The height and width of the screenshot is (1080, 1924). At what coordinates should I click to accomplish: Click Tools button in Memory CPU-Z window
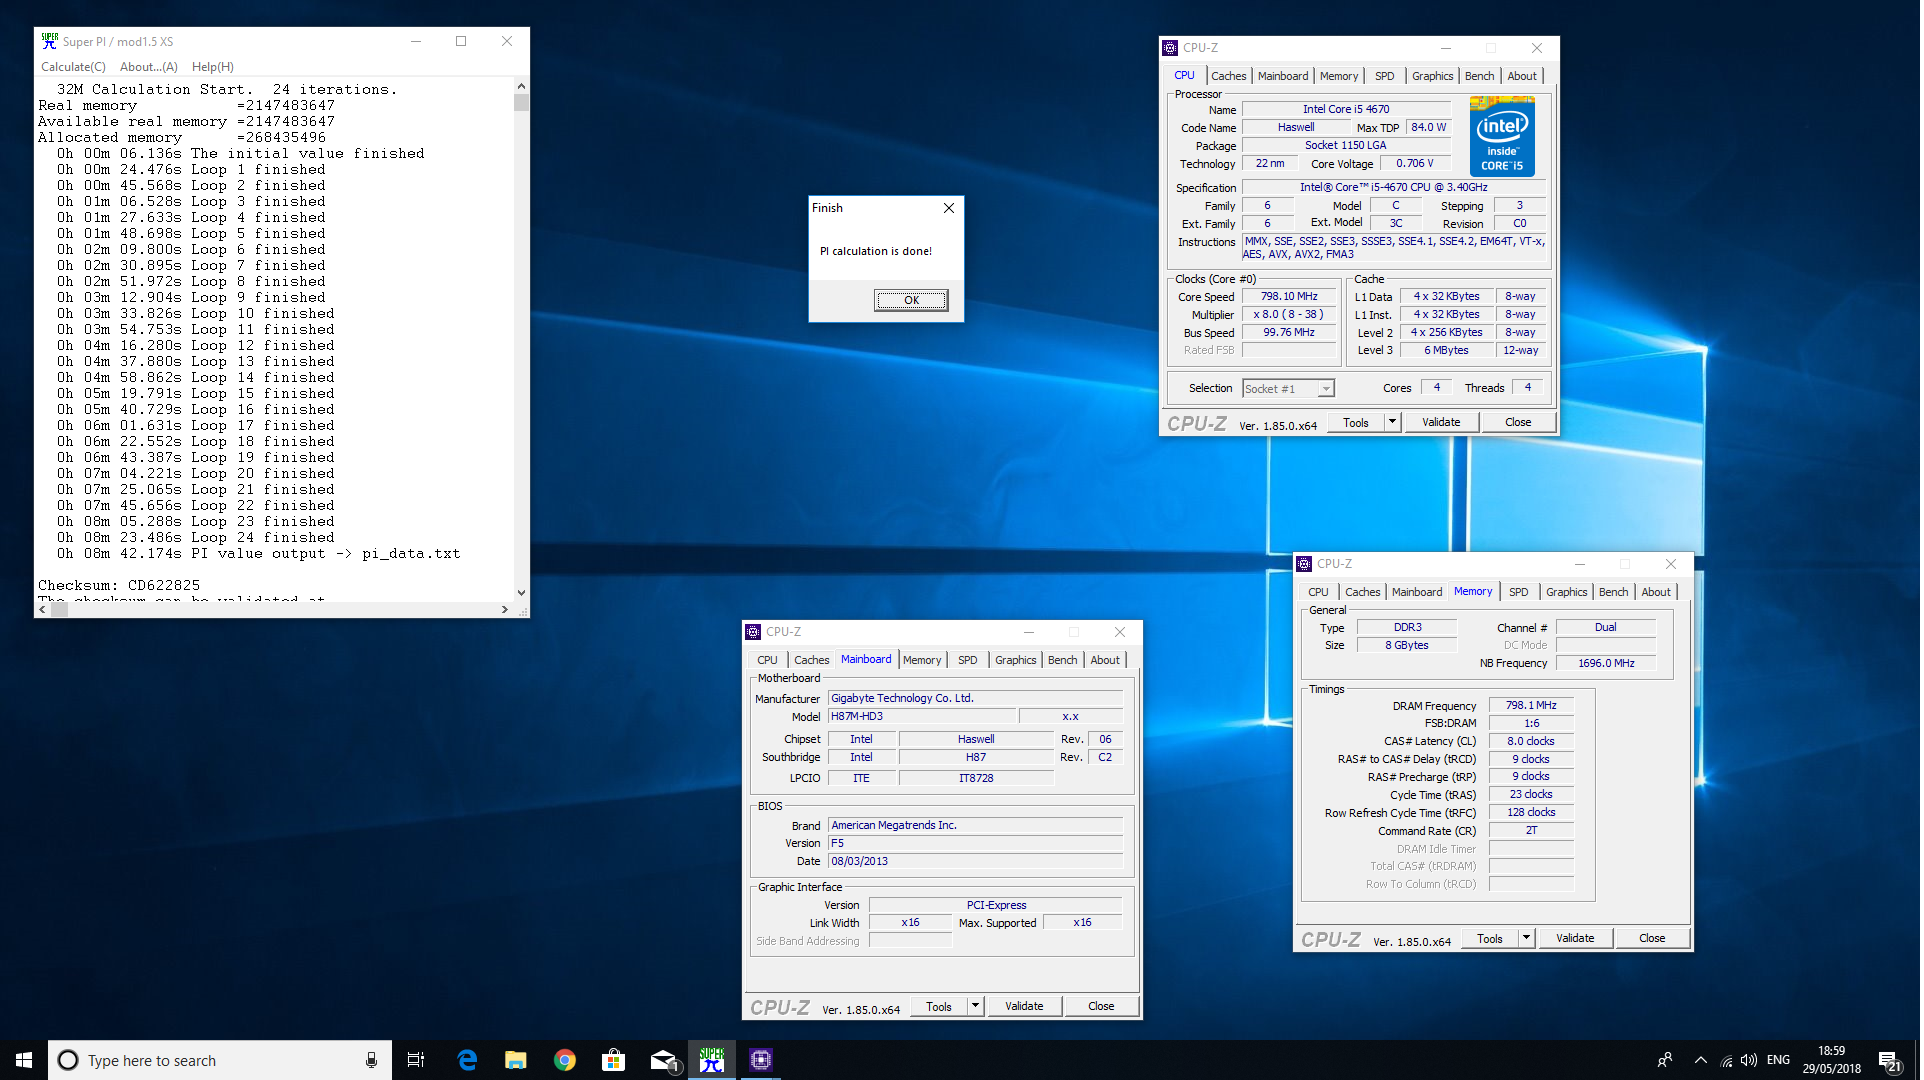[1490, 939]
